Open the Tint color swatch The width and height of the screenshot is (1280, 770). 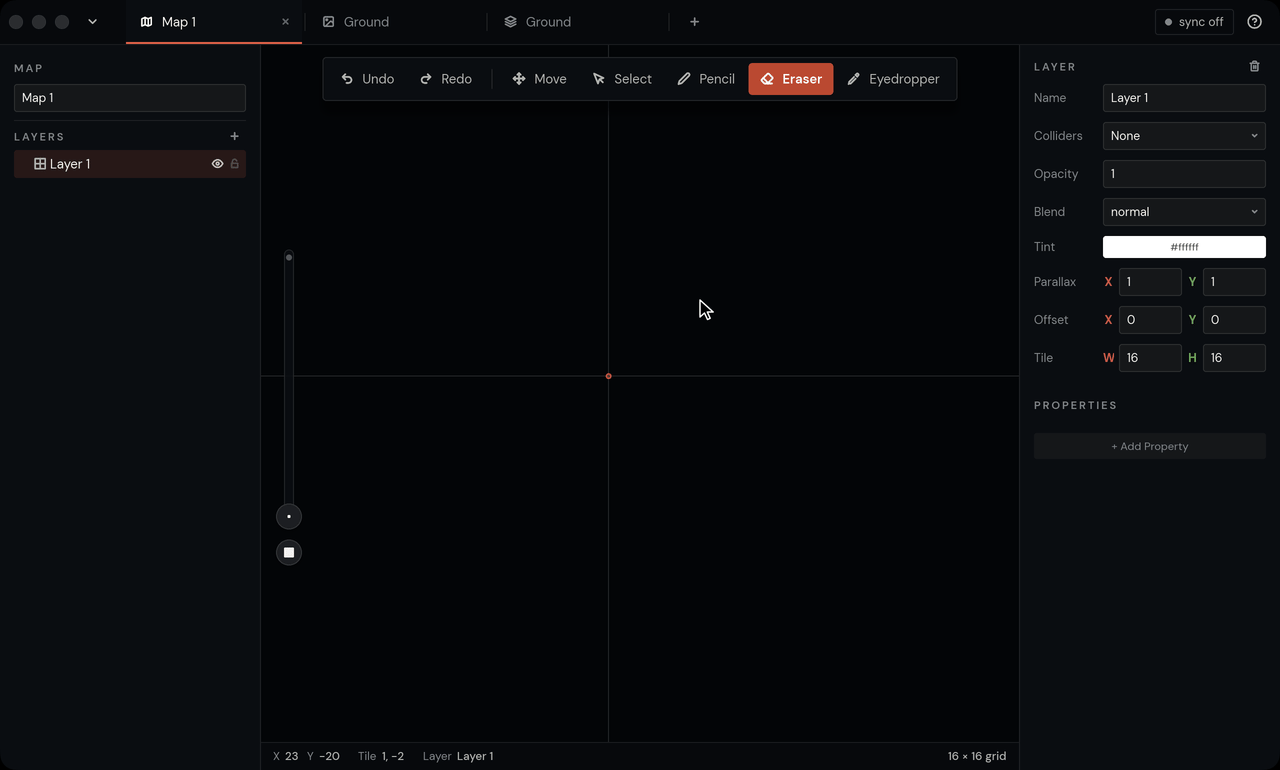(1184, 247)
